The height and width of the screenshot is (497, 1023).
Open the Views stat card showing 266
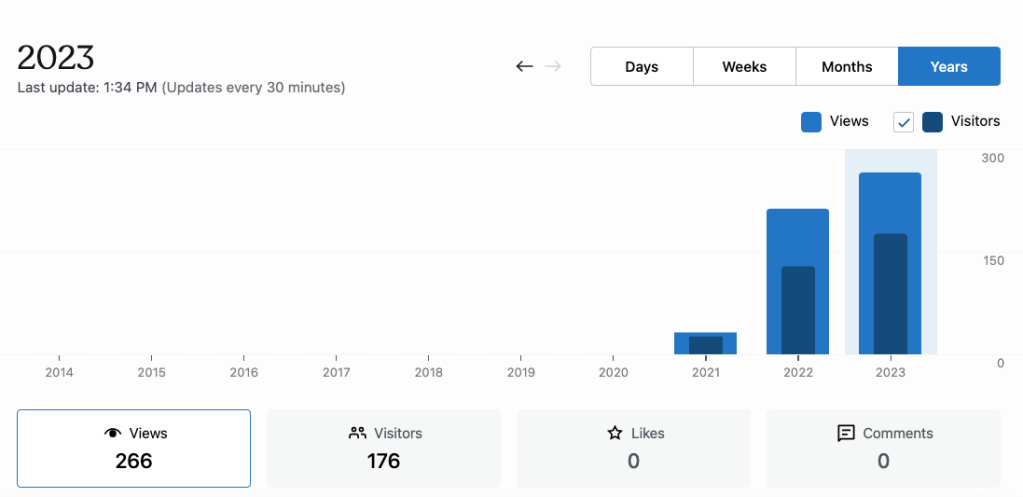pyautogui.click(x=134, y=448)
